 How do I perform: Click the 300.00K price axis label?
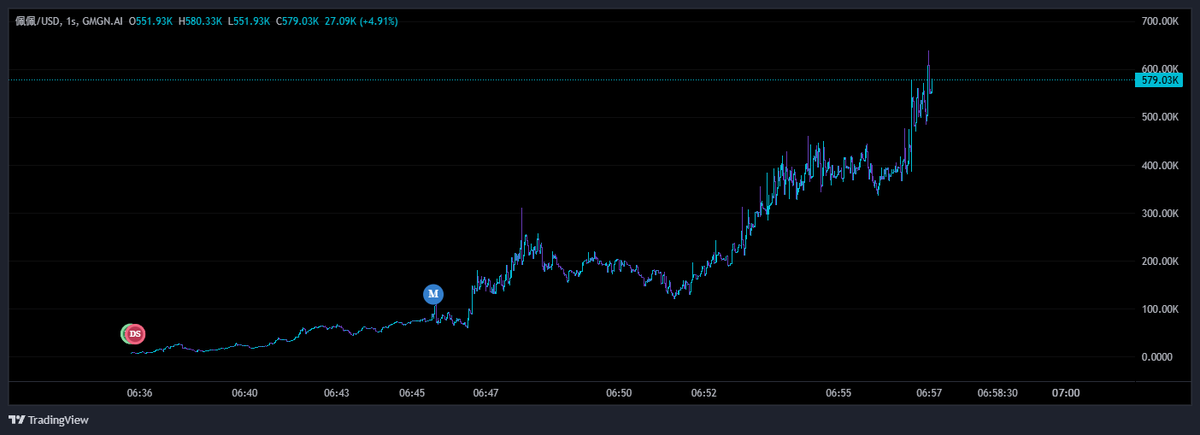click(x=1159, y=213)
